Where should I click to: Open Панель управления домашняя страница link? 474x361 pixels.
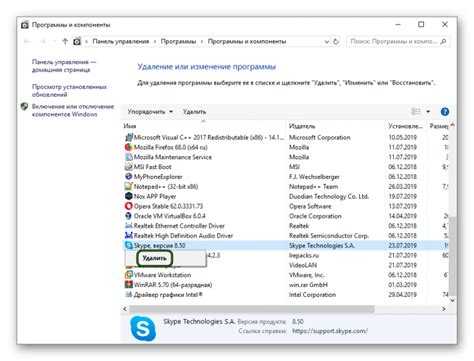[x=64, y=66]
